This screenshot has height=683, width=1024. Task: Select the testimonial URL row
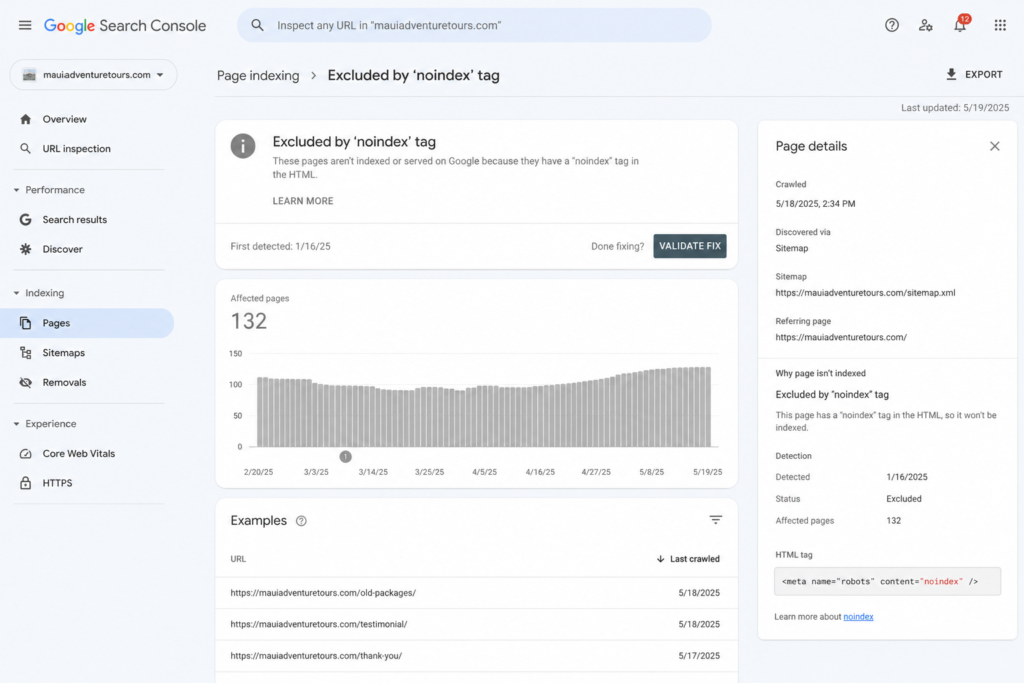(x=477, y=624)
